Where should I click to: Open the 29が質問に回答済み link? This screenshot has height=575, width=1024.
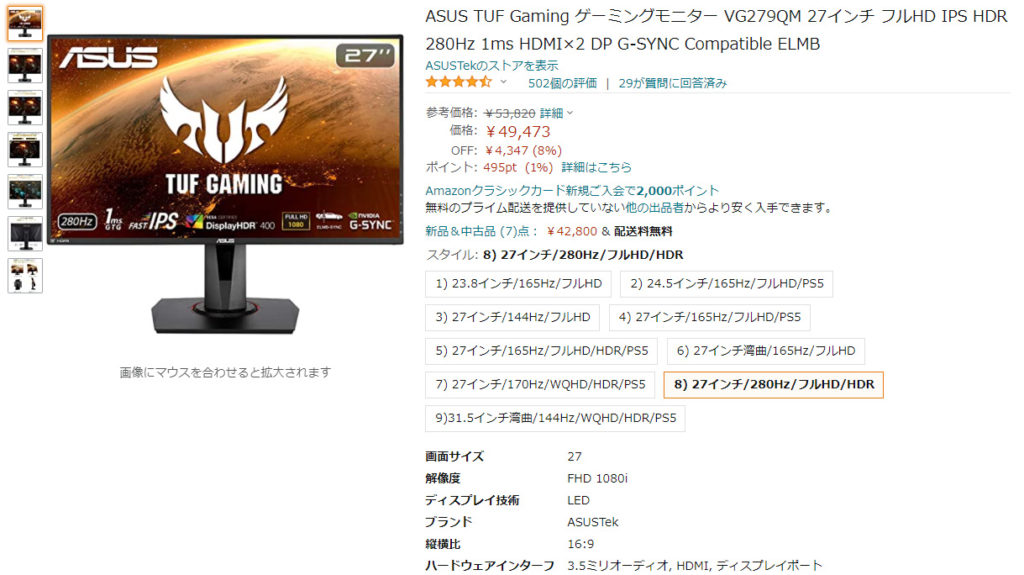point(673,83)
